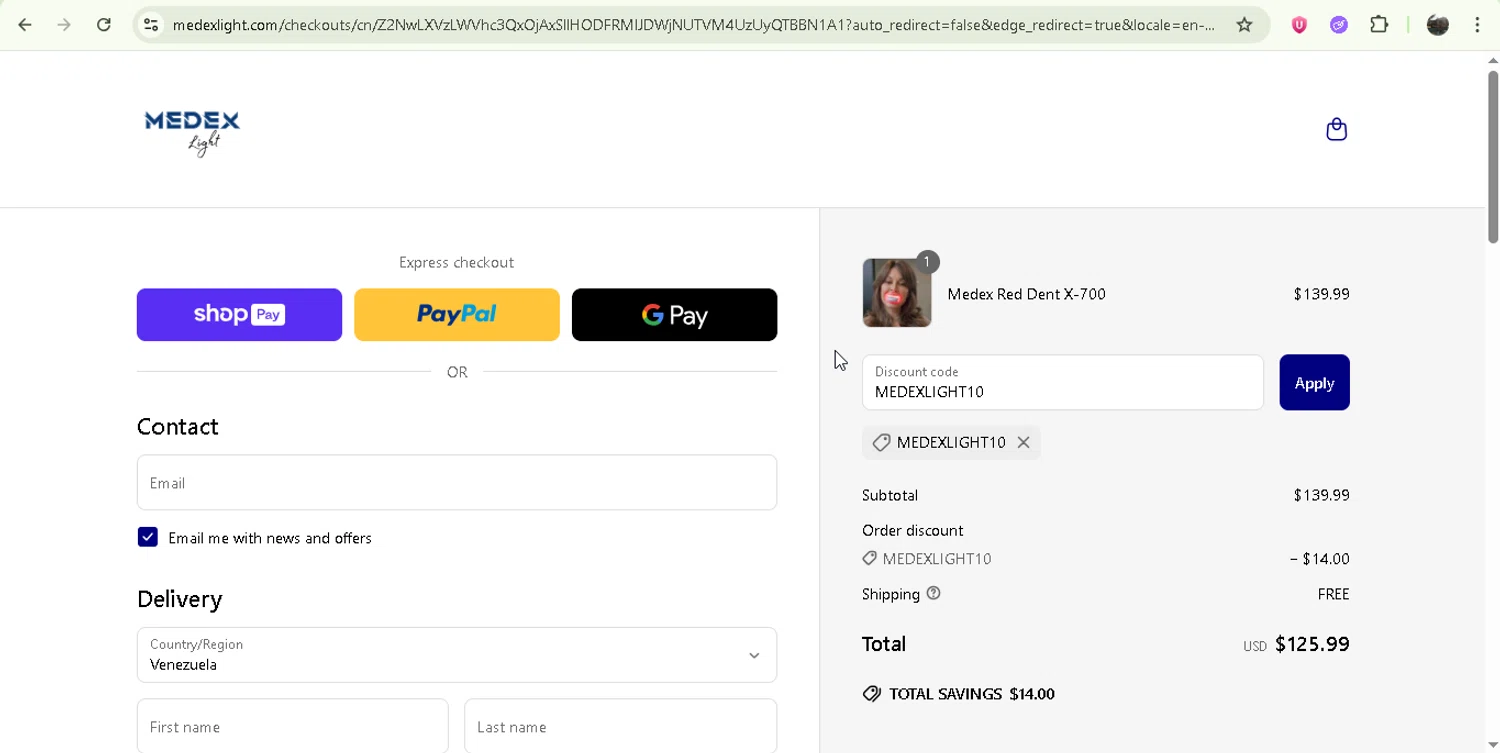Click the Last name field
This screenshot has height=753, width=1500.
click(620, 726)
